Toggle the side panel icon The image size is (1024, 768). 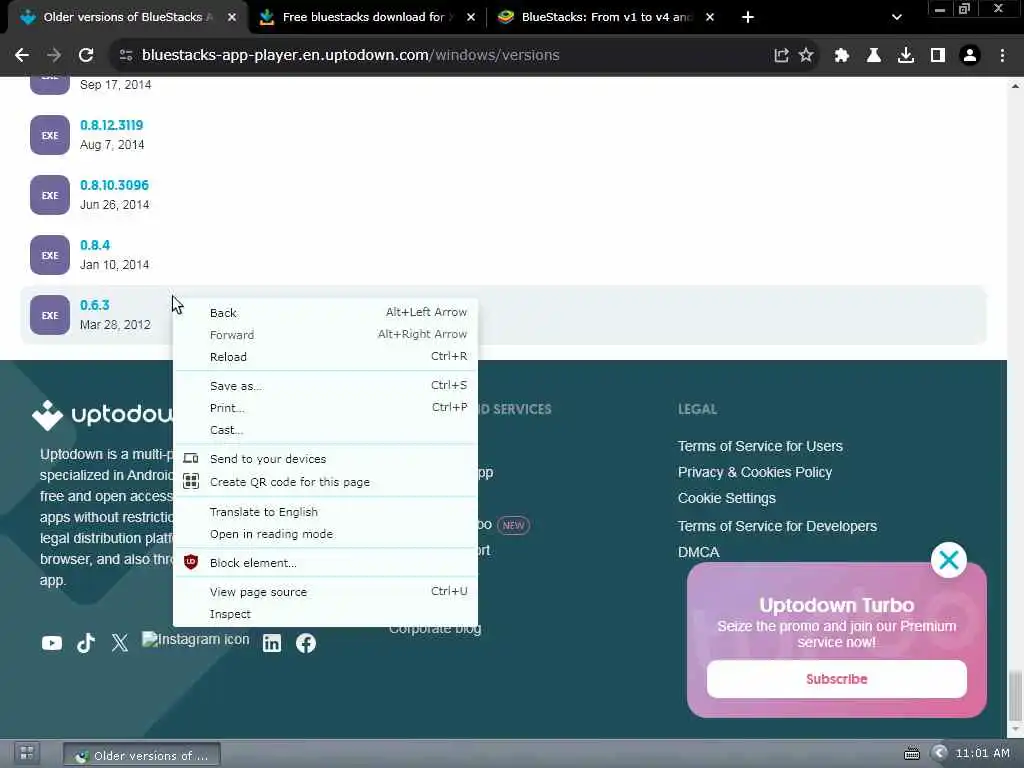(x=938, y=56)
